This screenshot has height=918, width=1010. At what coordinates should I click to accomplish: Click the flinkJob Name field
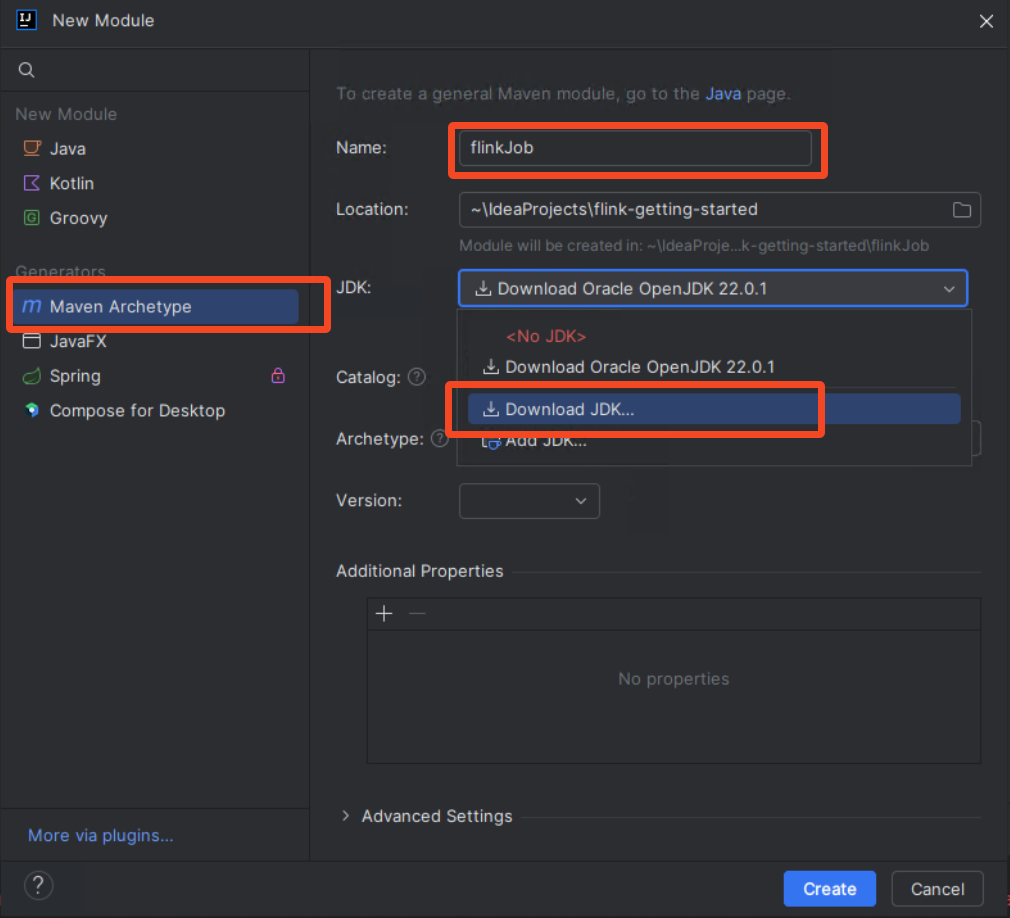pos(634,148)
